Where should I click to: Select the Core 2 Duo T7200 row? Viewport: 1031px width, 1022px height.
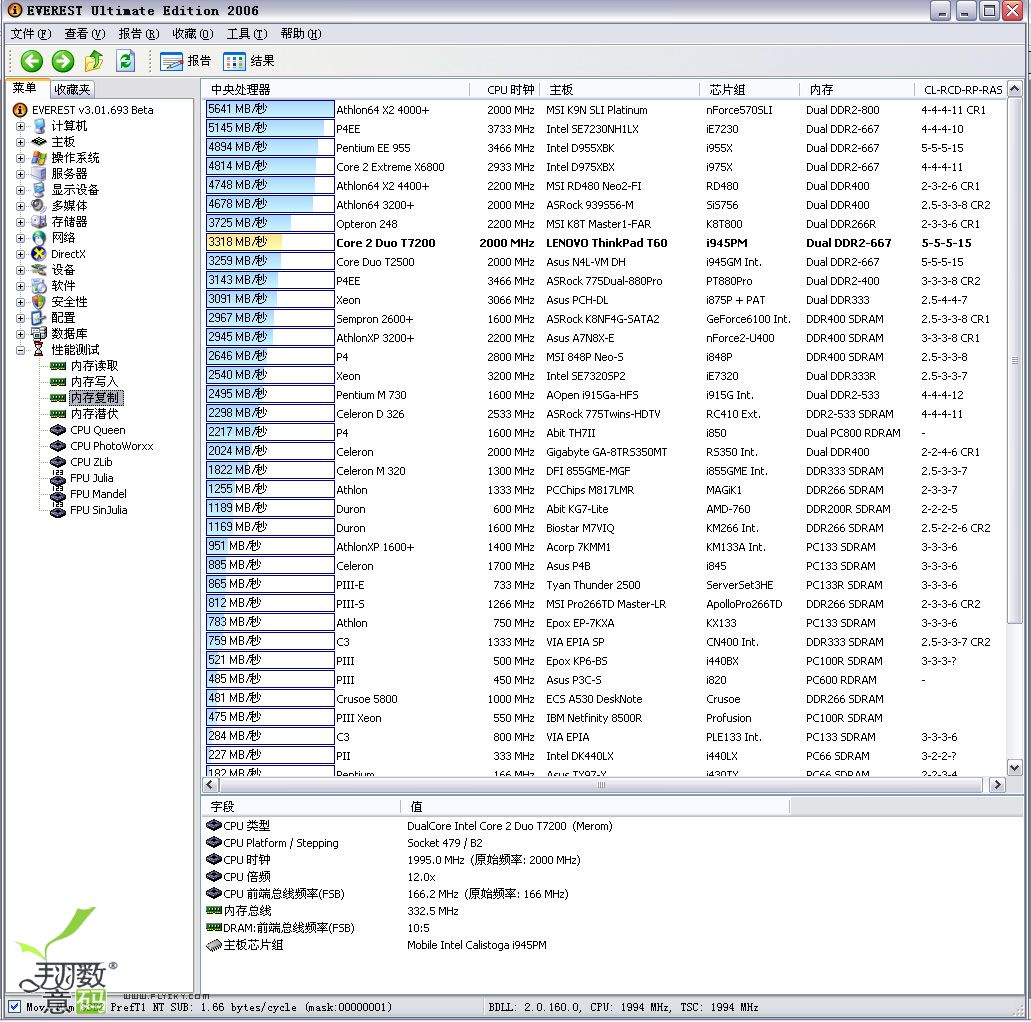604,243
